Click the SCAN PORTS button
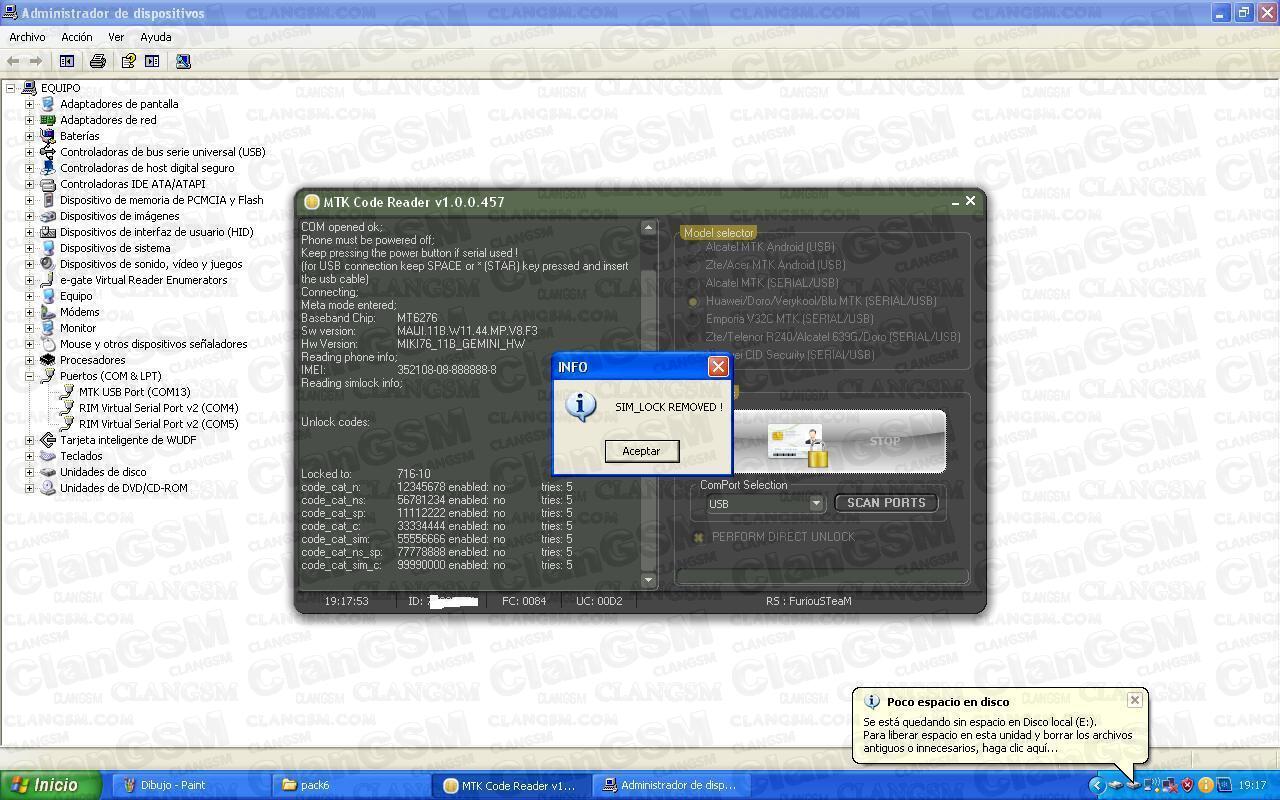The width and height of the screenshot is (1280, 800). coord(886,503)
